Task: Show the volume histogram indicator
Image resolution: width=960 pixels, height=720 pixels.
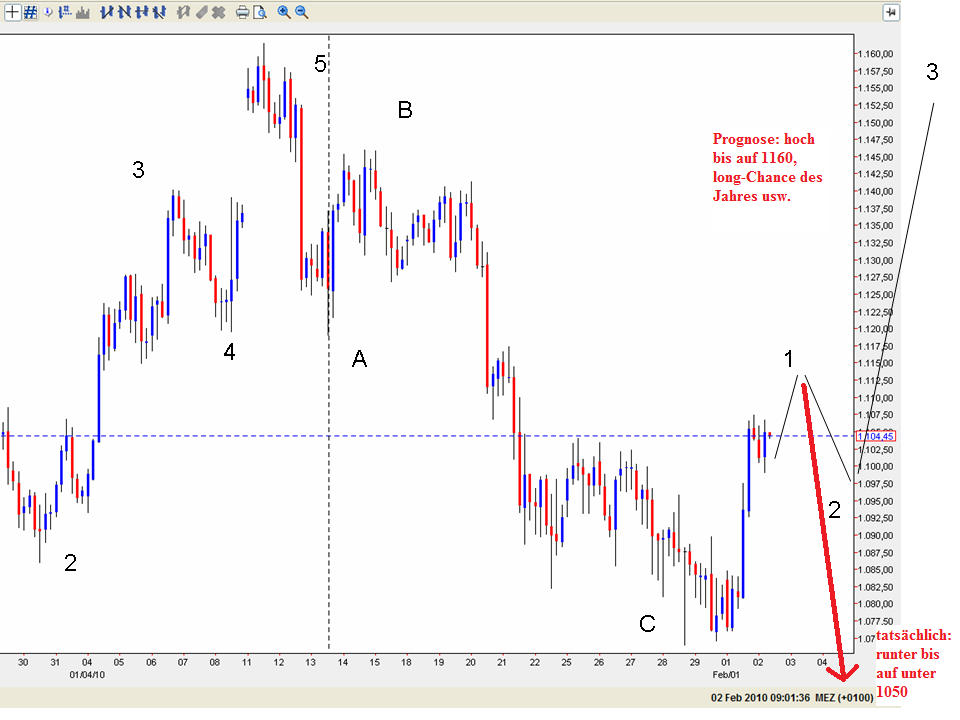Action: click(83, 13)
